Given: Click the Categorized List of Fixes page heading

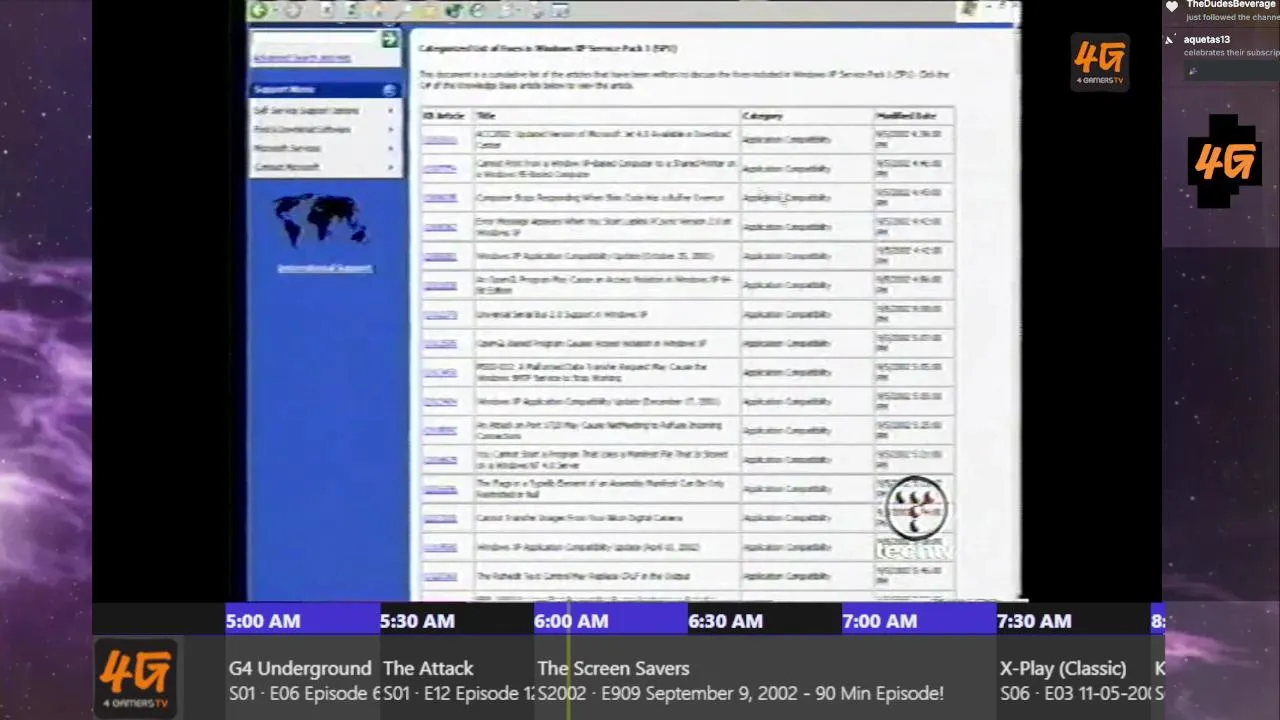Looking at the screenshot, I should click(548, 48).
